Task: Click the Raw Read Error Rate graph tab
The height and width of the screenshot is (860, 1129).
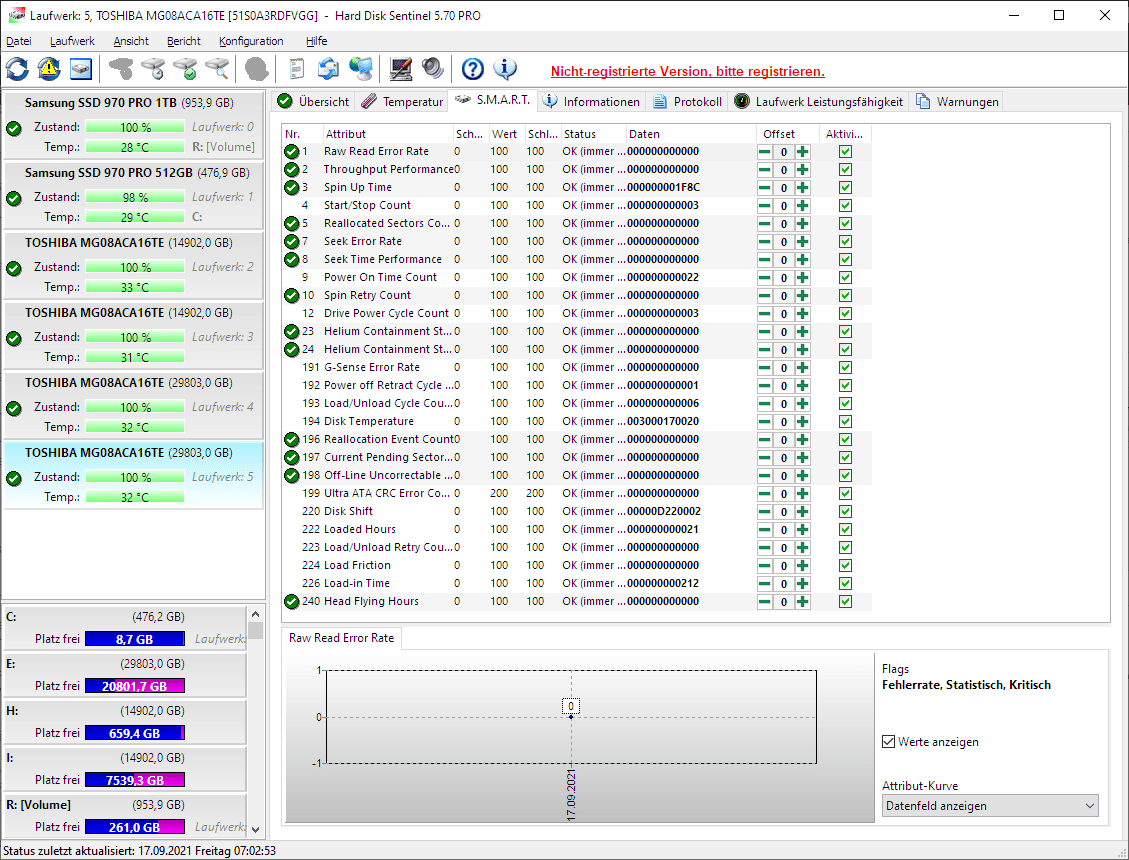Action: pyautogui.click(x=341, y=637)
